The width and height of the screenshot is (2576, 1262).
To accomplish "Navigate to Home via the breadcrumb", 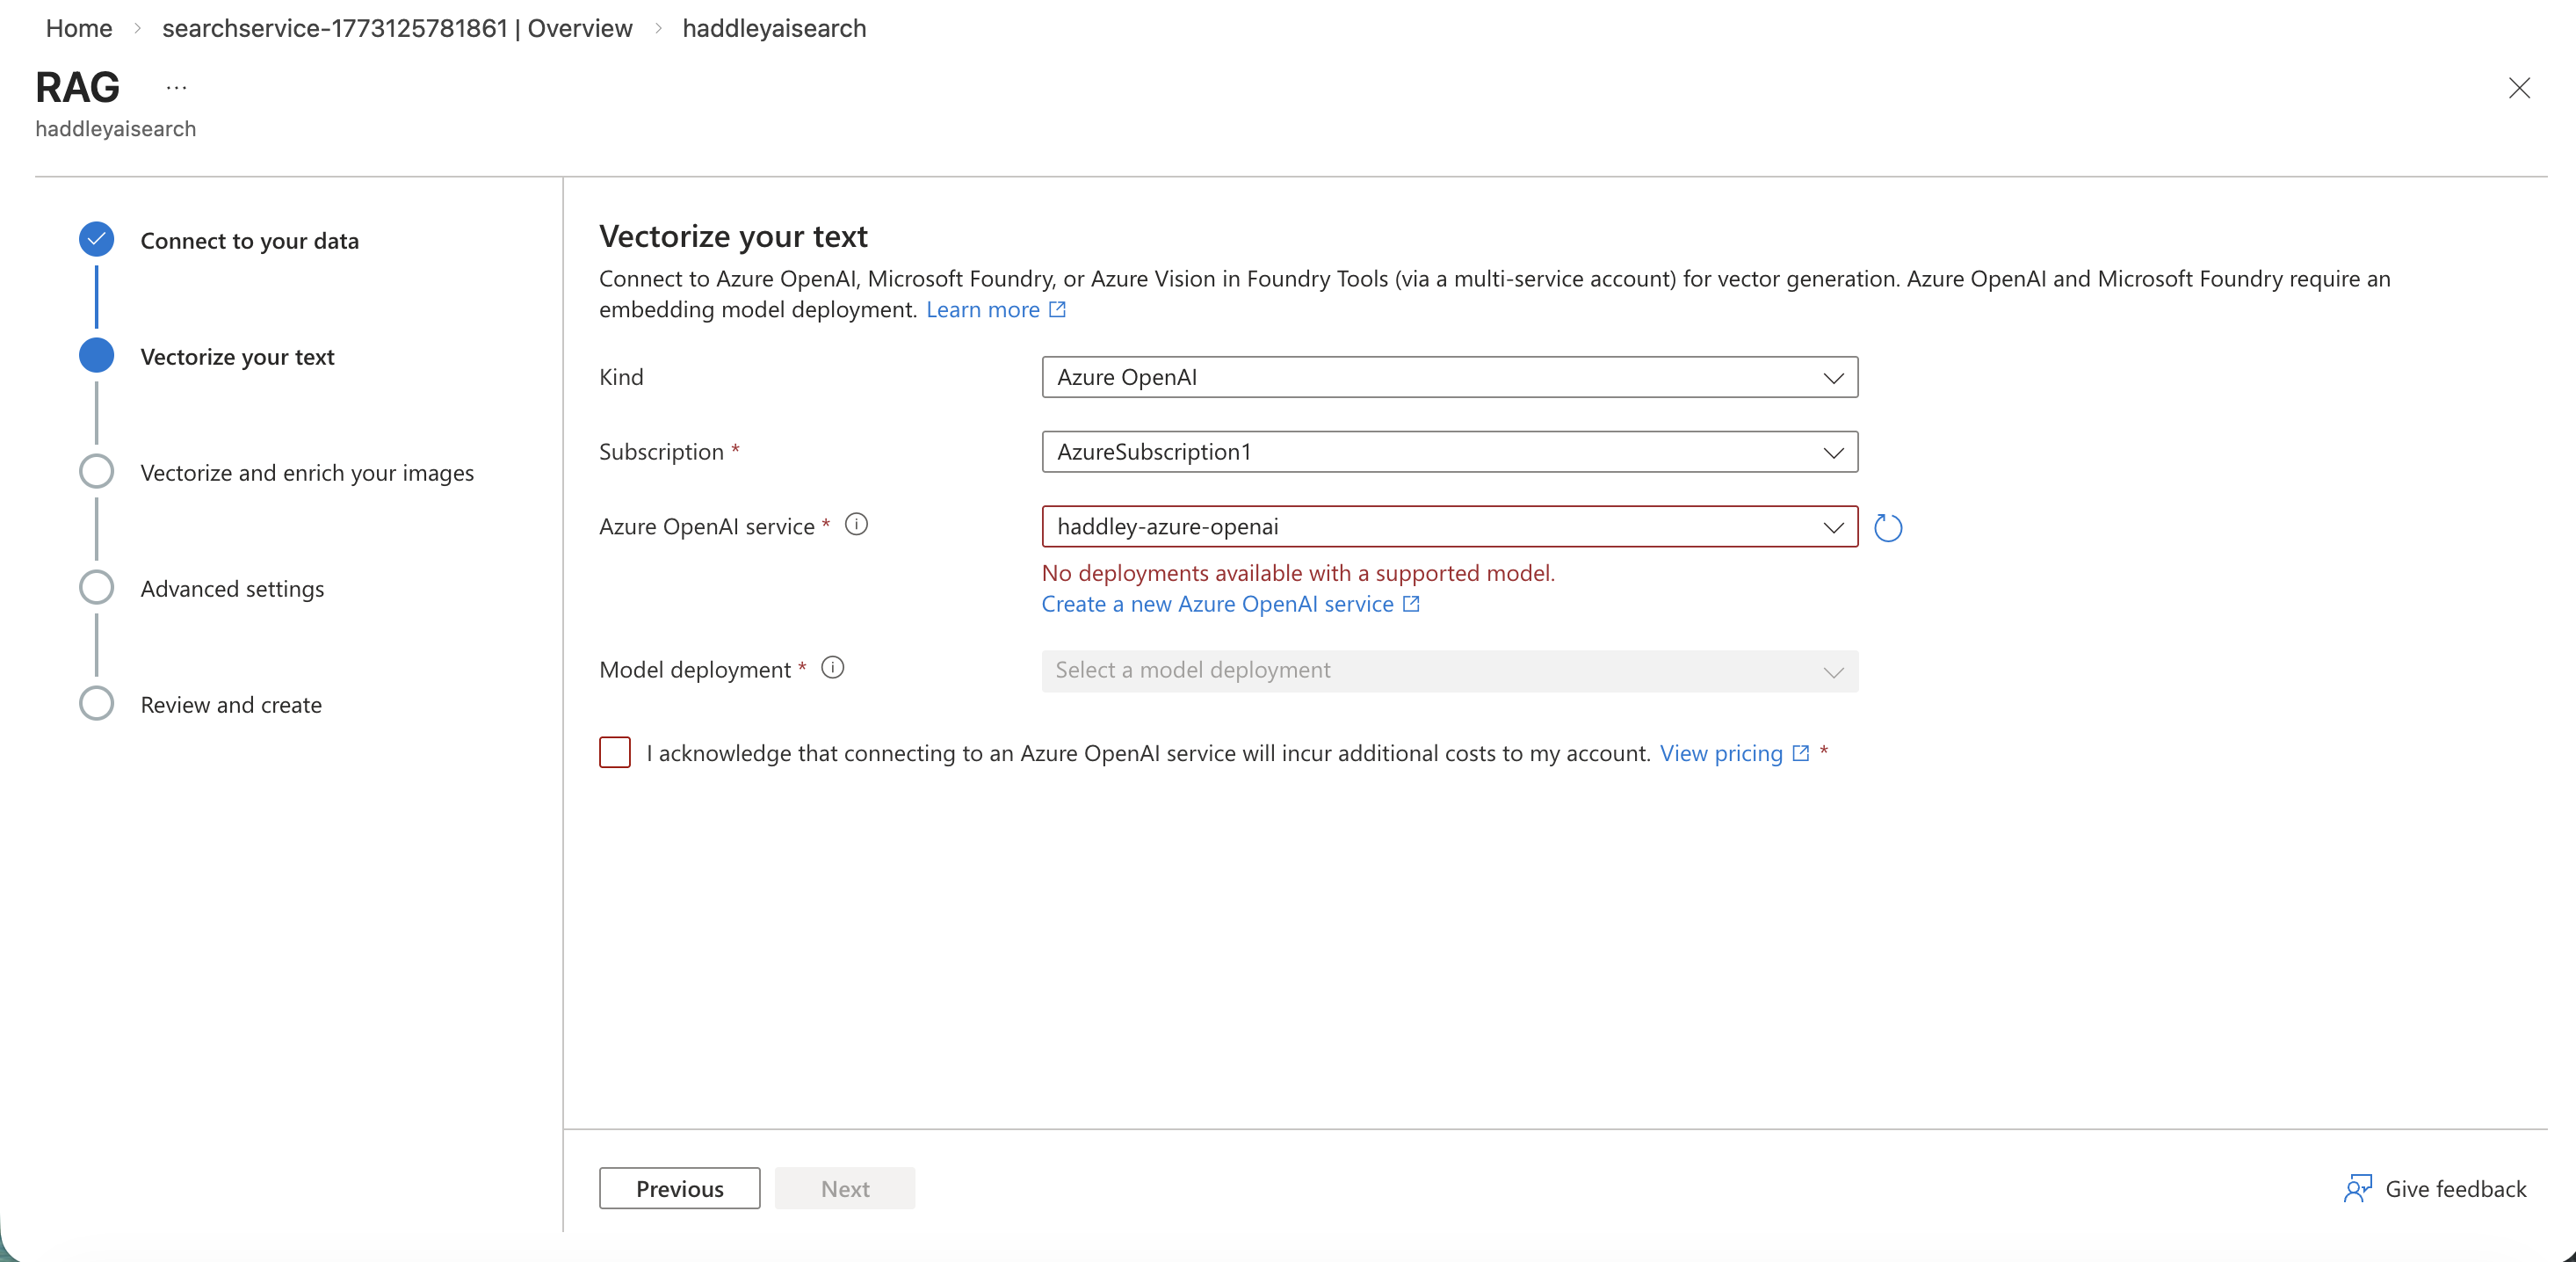I will pyautogui.click(x=78, y=28).
